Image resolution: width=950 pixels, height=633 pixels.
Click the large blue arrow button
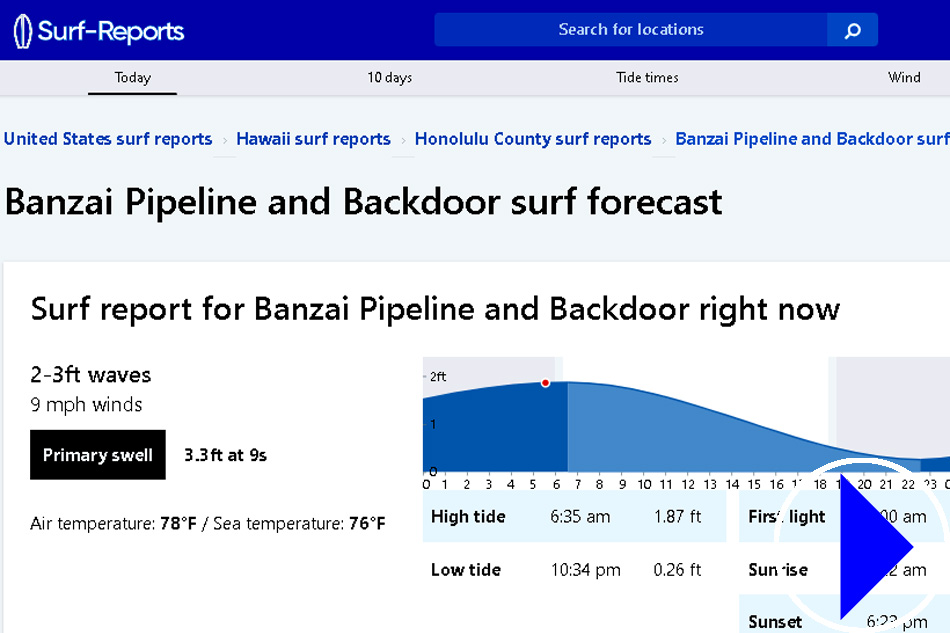click(x=875, y=548)
